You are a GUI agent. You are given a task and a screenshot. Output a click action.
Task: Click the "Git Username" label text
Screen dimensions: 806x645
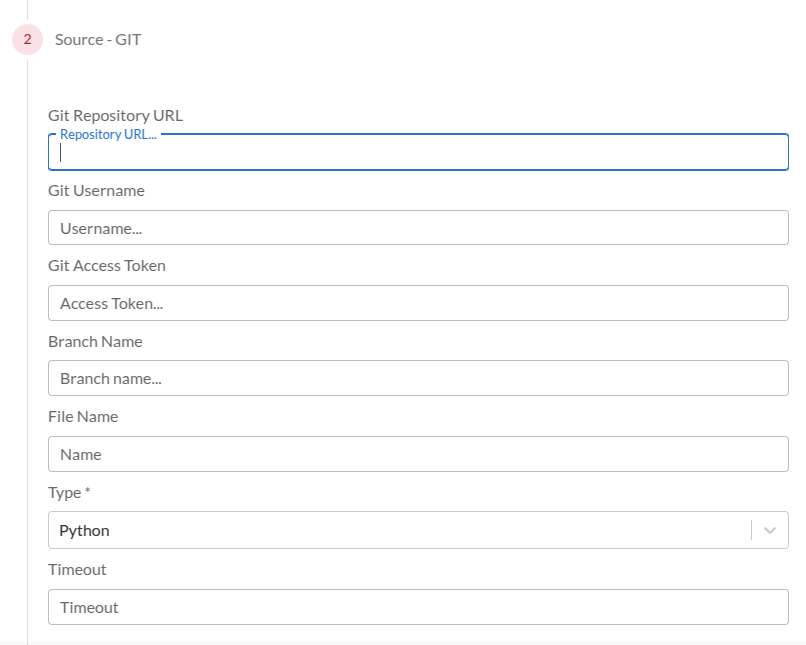[96, 190]
